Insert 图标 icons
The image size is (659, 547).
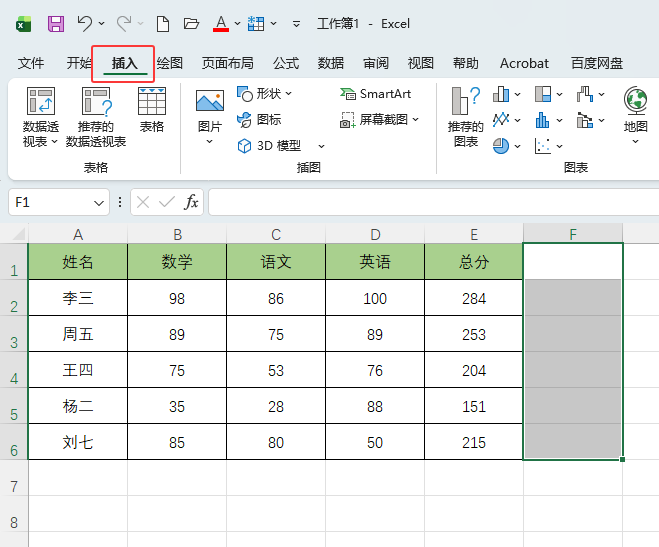click(x=259, y=120)
